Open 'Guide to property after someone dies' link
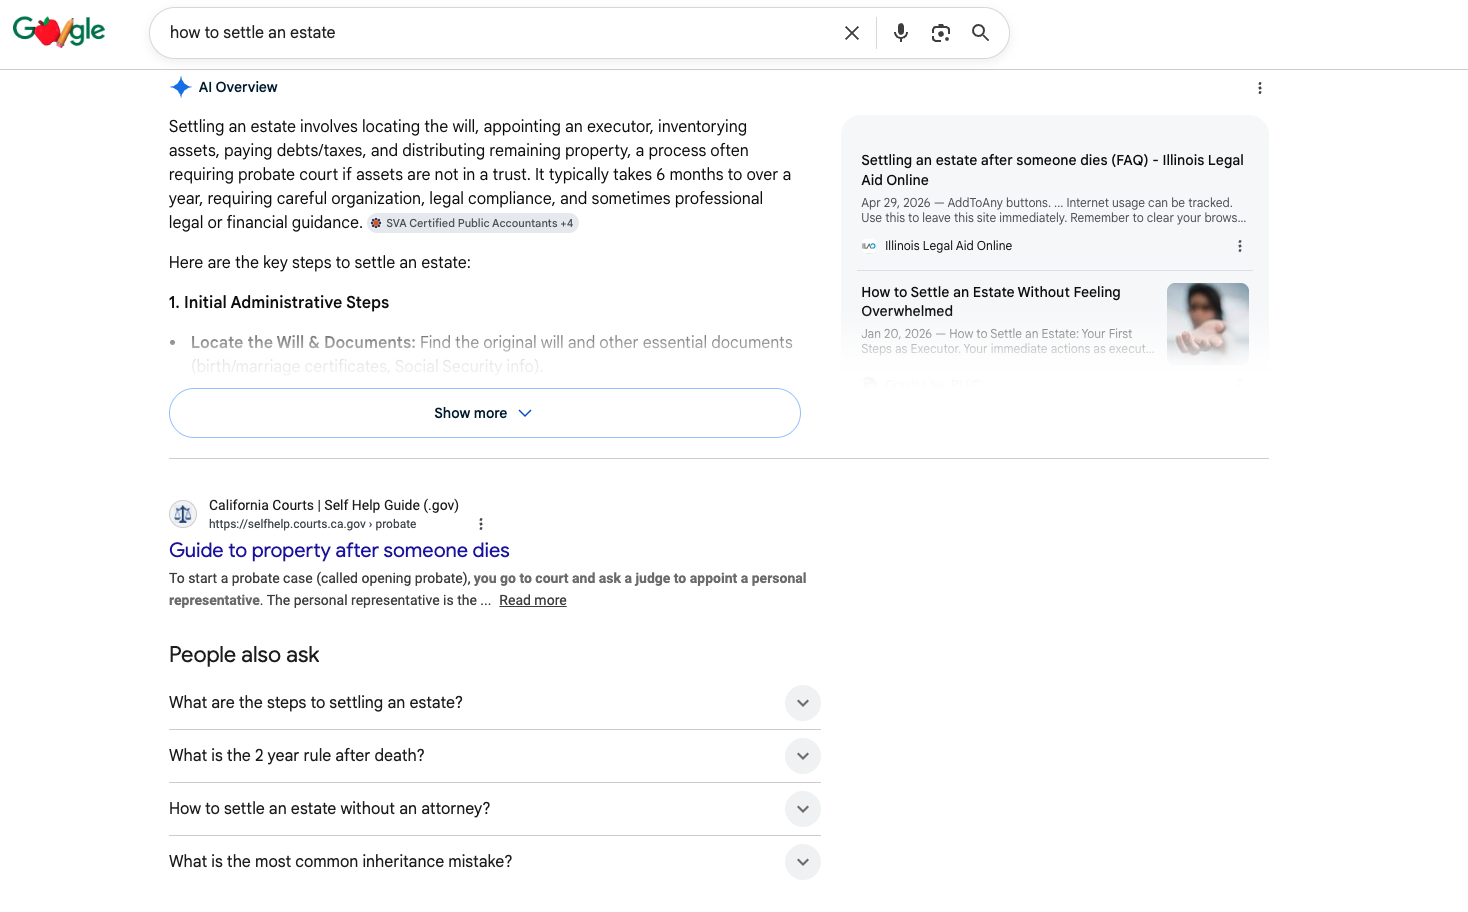This screenshot has height=912, width=1468. pyautogui.click(x=339, y=550)
